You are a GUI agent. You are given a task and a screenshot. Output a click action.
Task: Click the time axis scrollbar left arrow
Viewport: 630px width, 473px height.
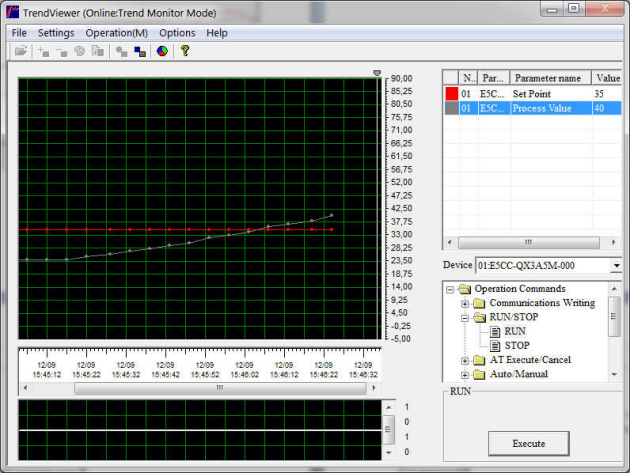click(x=25, y=388)
